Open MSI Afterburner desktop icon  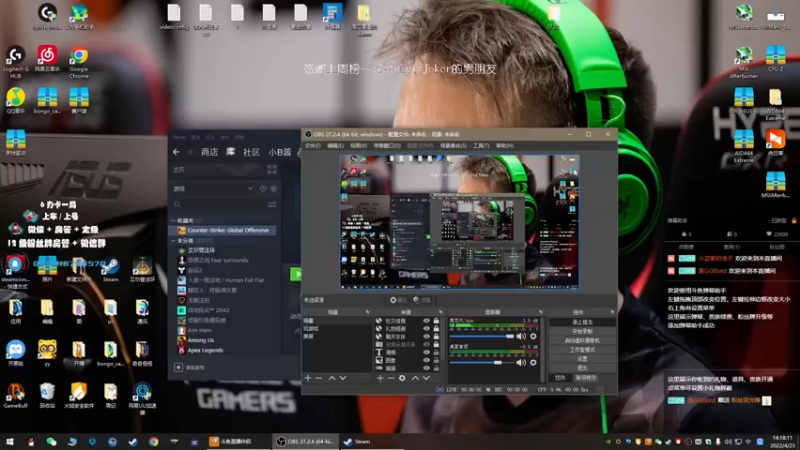coord(743,62)
